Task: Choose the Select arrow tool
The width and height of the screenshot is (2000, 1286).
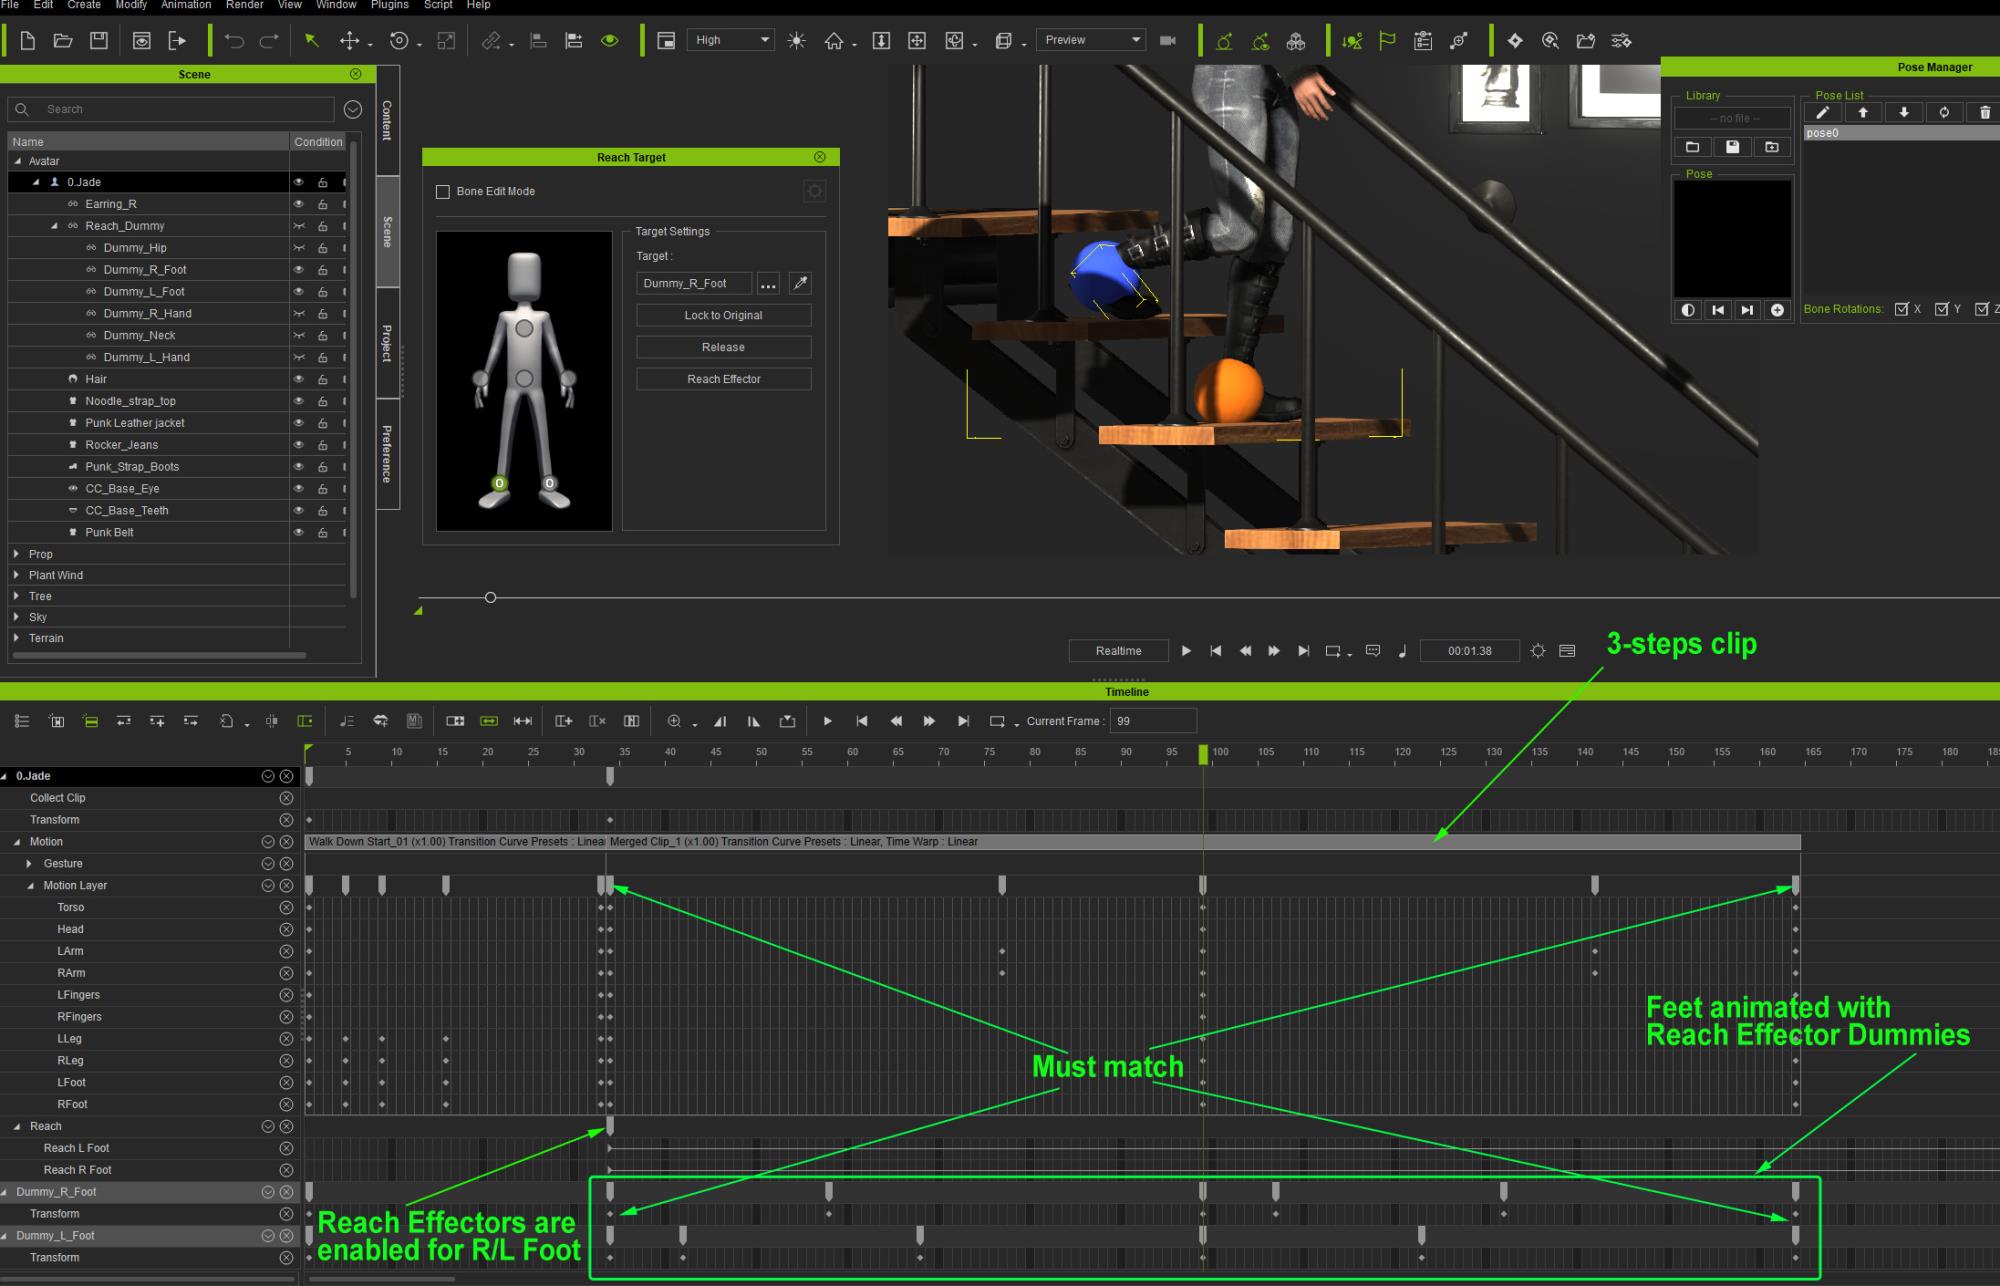Action: [312, 41]
